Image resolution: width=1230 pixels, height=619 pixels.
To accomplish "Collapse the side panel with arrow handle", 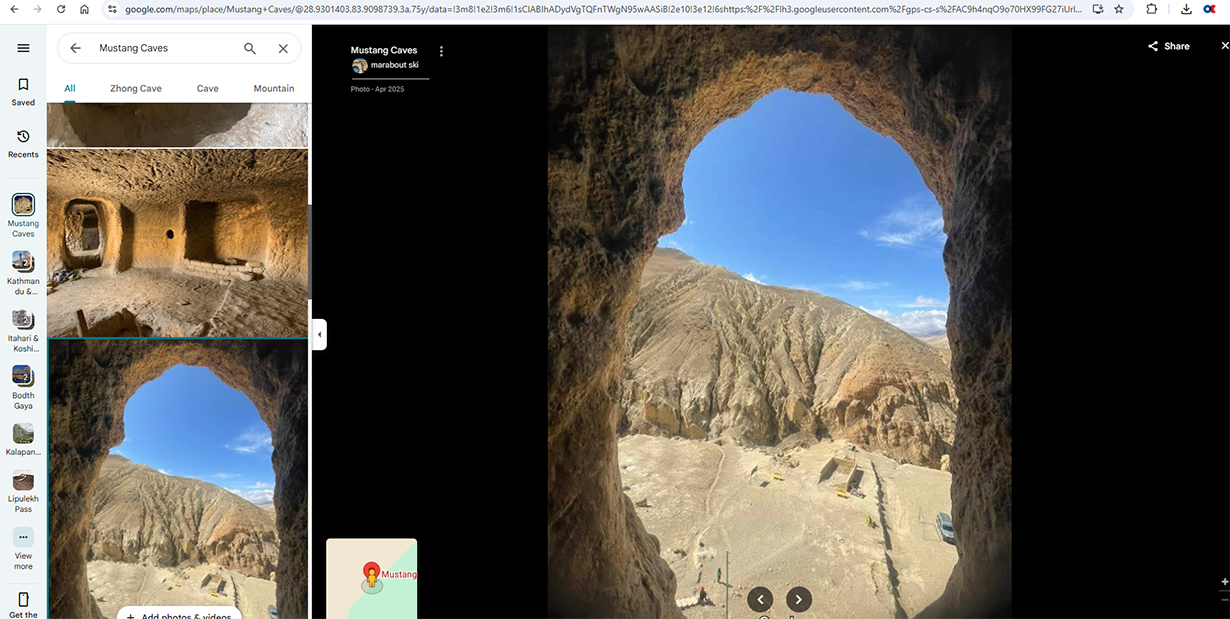I will click(319, 334).
